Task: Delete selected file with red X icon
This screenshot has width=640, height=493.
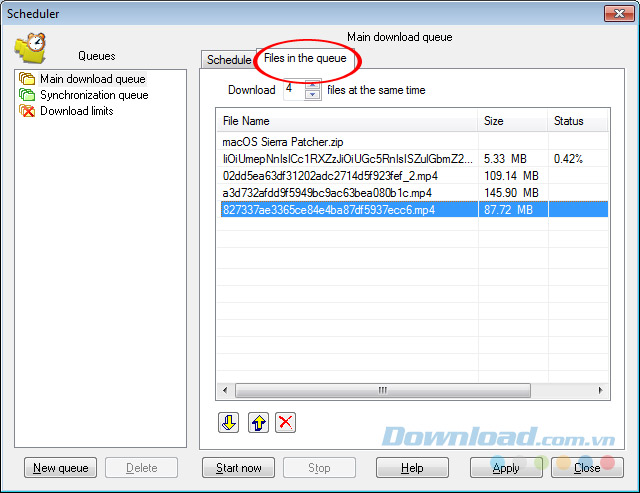Action: [x=285, y=422]
